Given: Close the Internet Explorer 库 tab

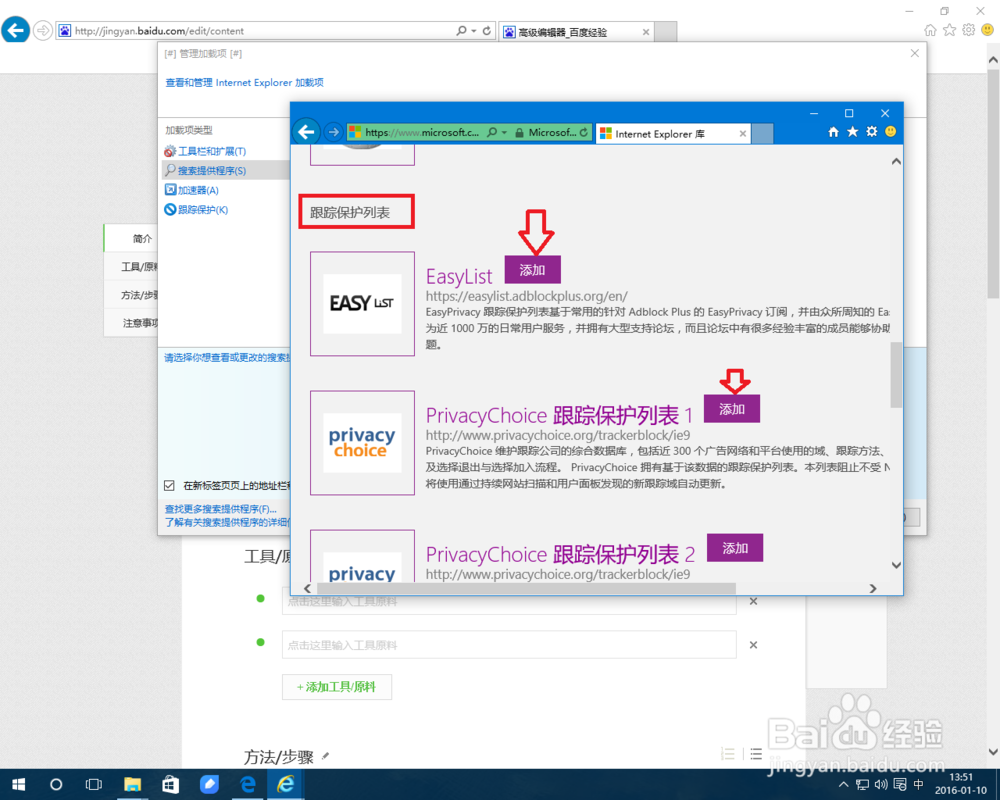Looking at the screenshot, I should coord(742,134).
